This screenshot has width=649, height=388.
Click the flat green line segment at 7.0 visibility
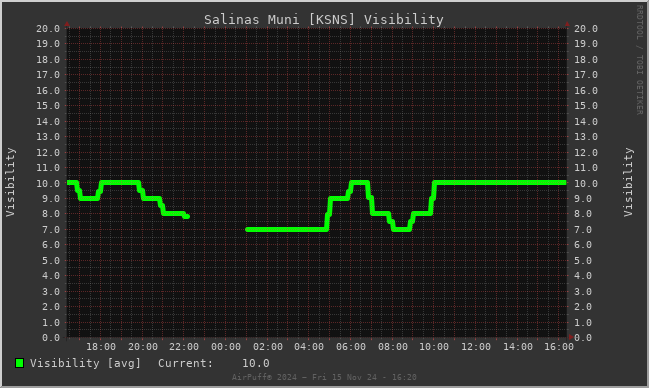point(286,229)
